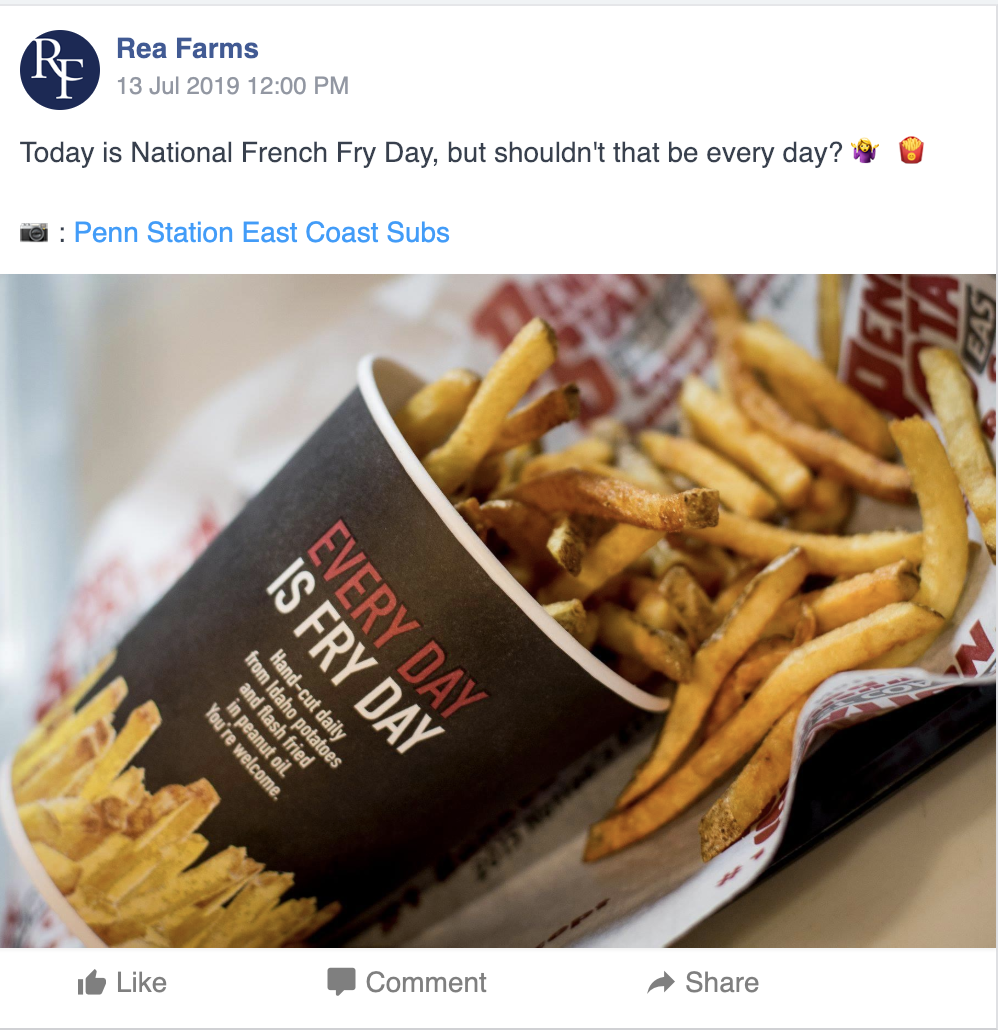Select the Share label text

coord(722,983)
